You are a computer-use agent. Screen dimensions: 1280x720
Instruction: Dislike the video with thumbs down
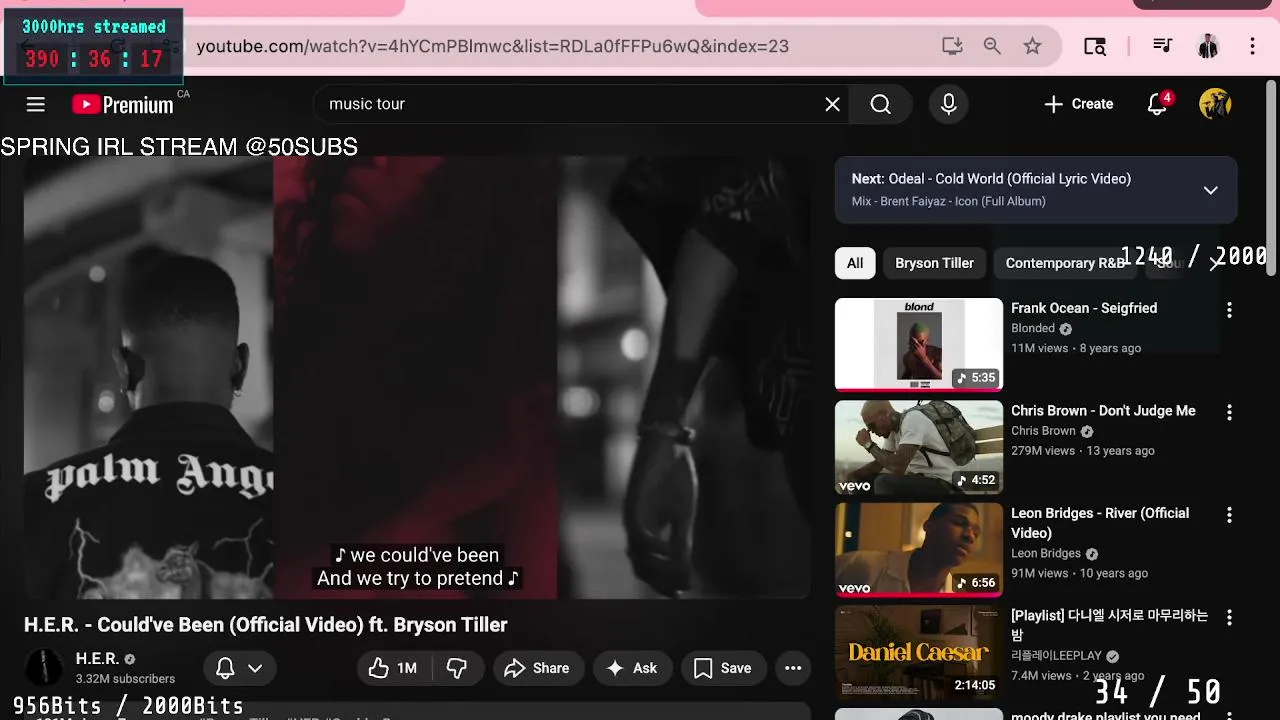(457, 668)
